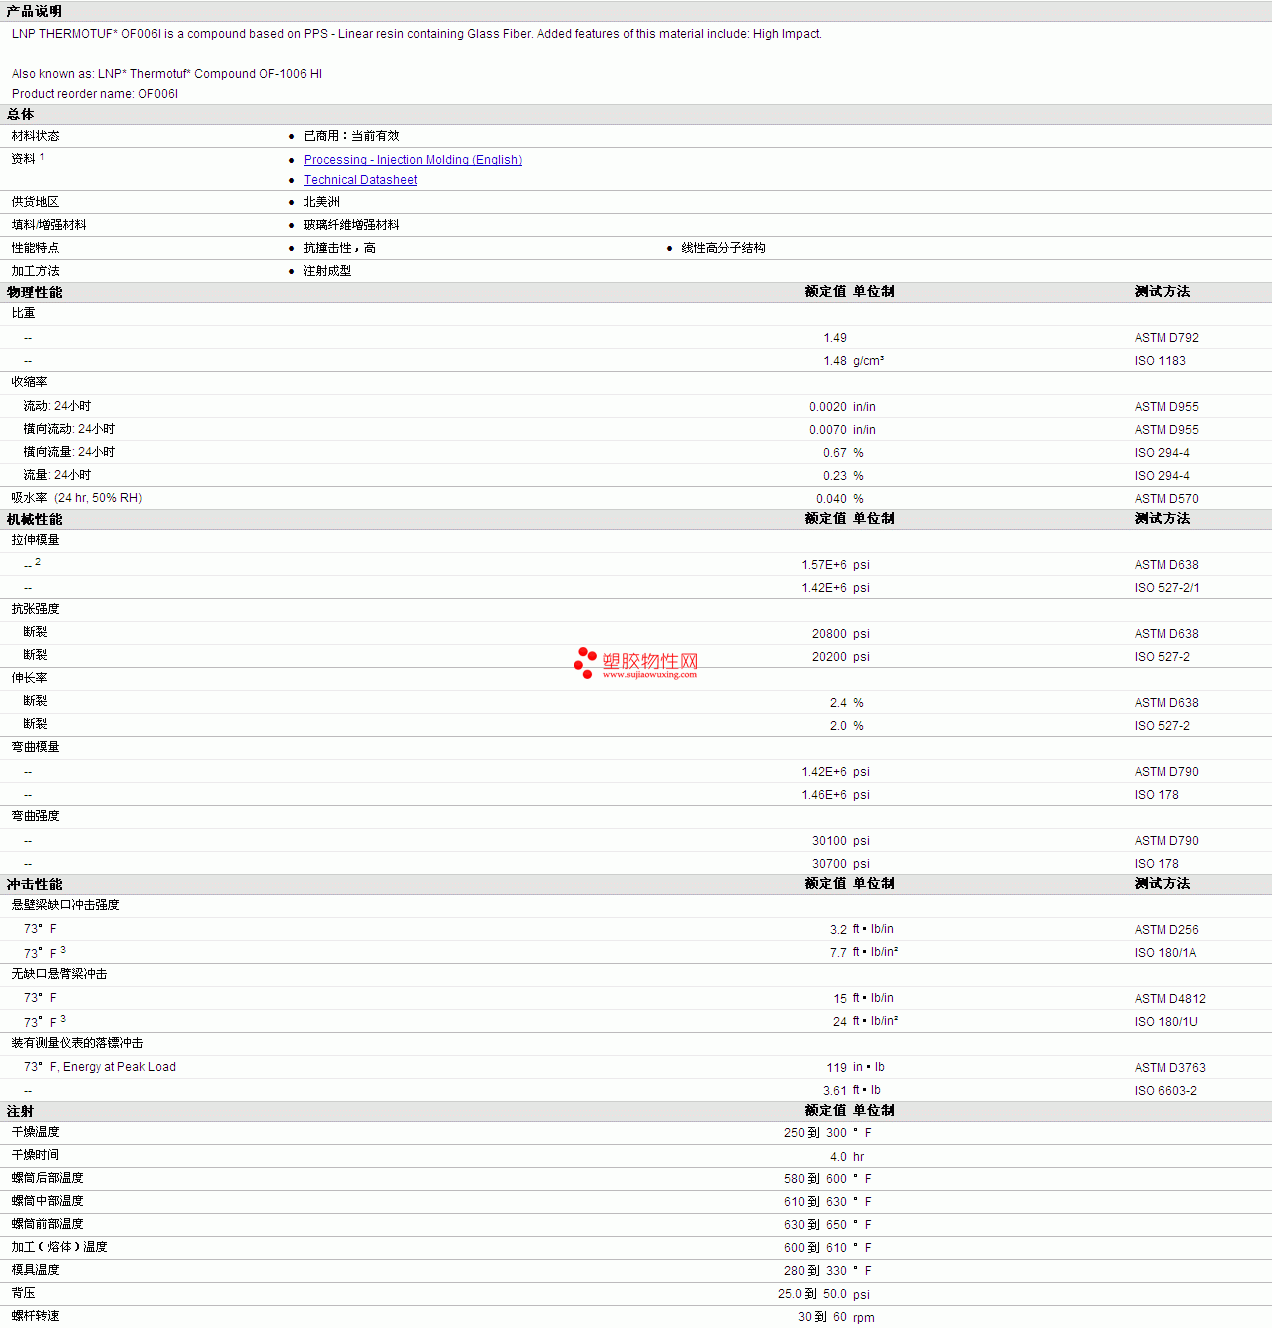
Task: Click the '注射成型' processing method value
Action: click(328, 271)
